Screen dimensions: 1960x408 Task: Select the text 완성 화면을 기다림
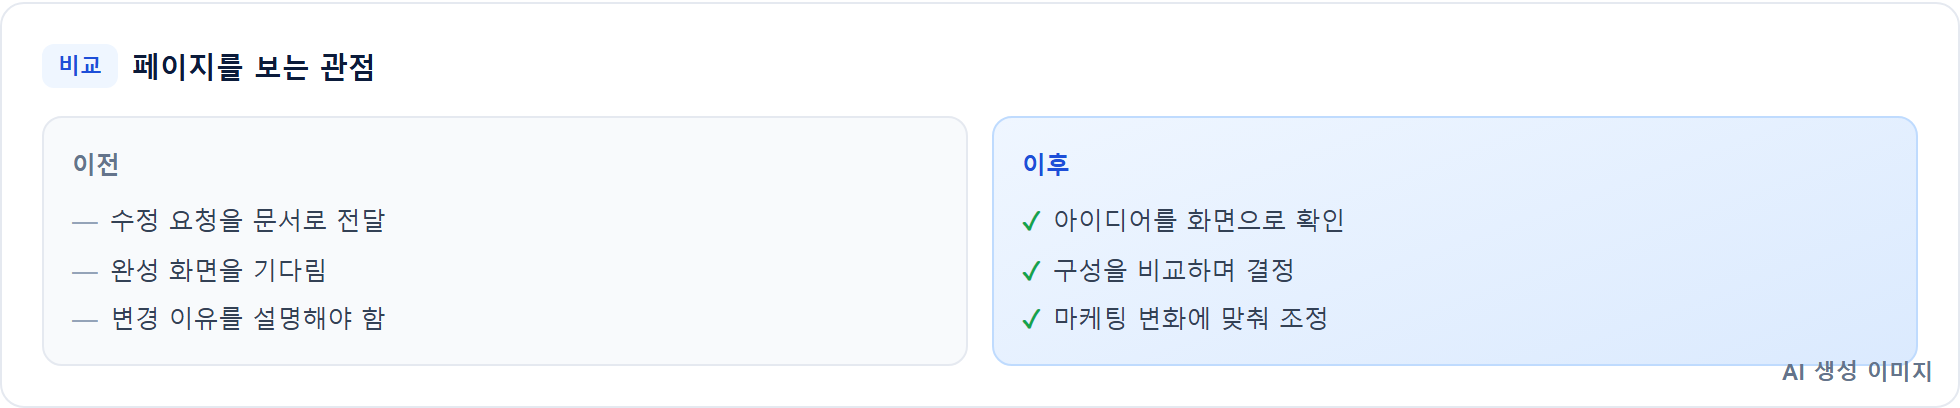pyautogui.click(x=219, y=270)
